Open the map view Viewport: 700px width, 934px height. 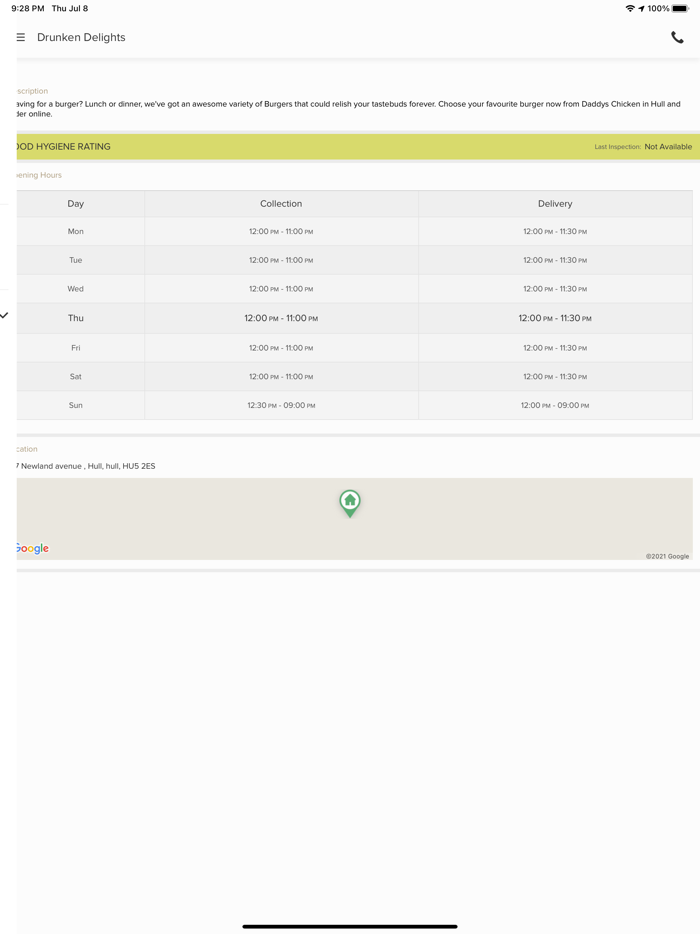point(354,519)
